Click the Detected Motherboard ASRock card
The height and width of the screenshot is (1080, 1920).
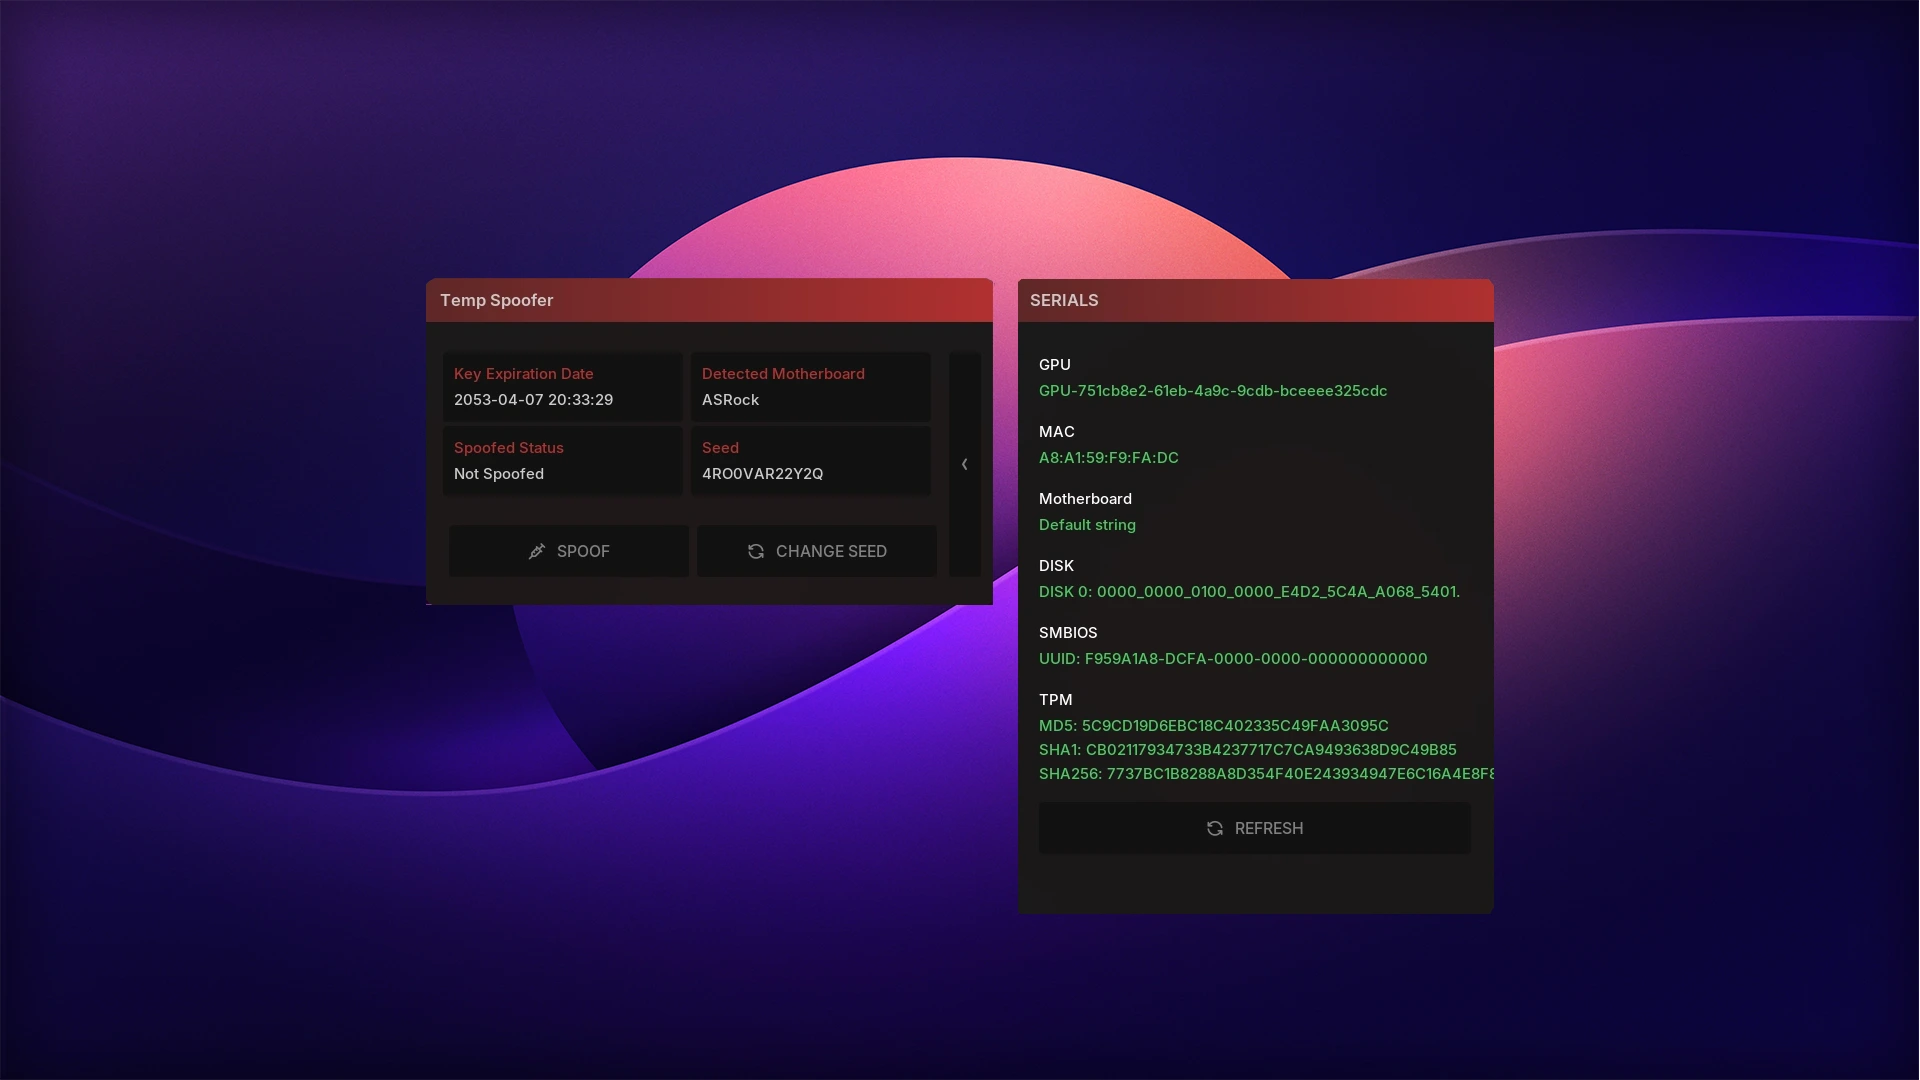pos(810,387)
